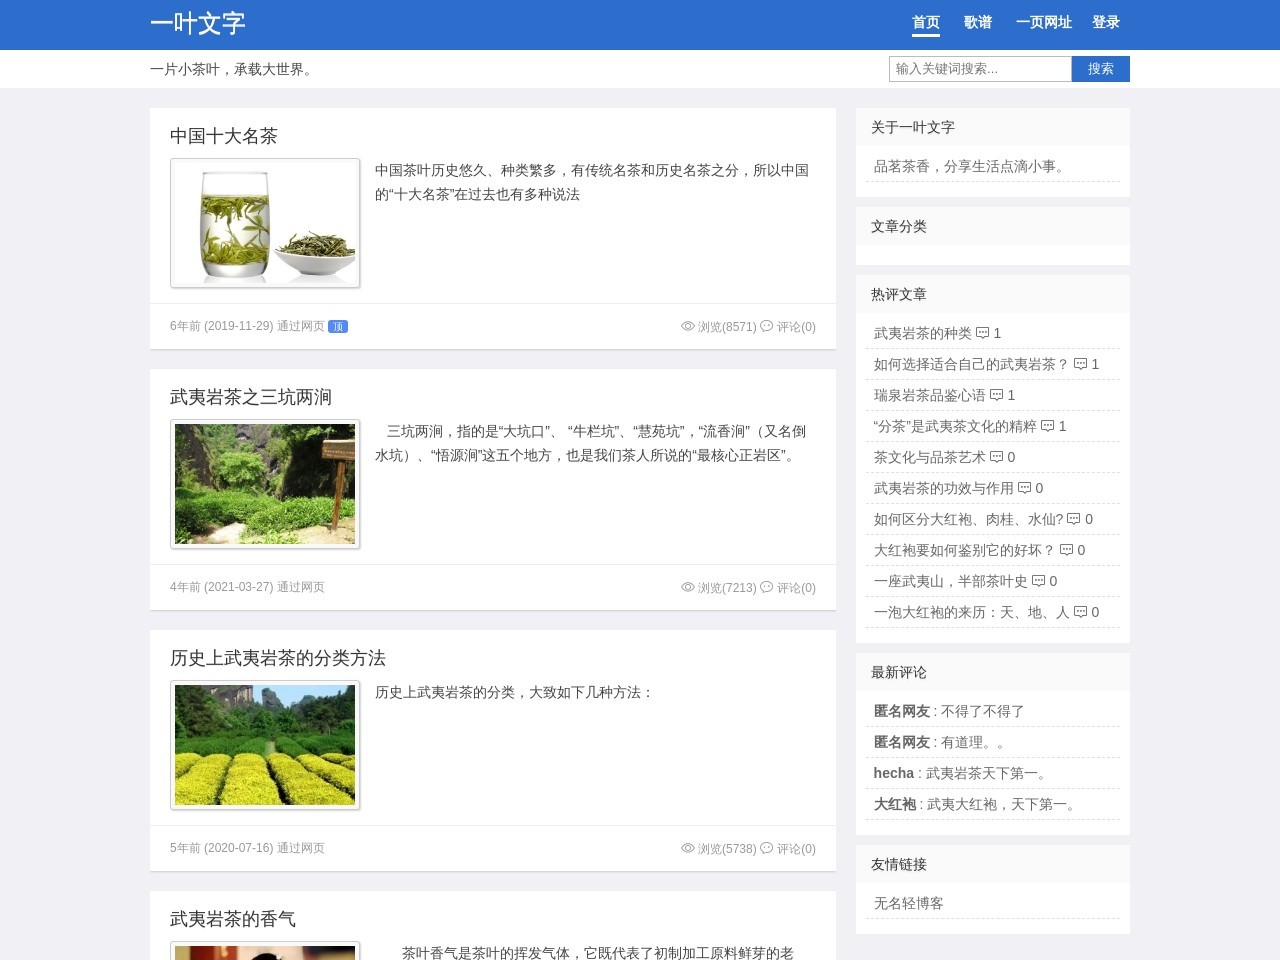
Task: Click the thumbnail image of 中国十大名茶
Action: tap(264, 222)
